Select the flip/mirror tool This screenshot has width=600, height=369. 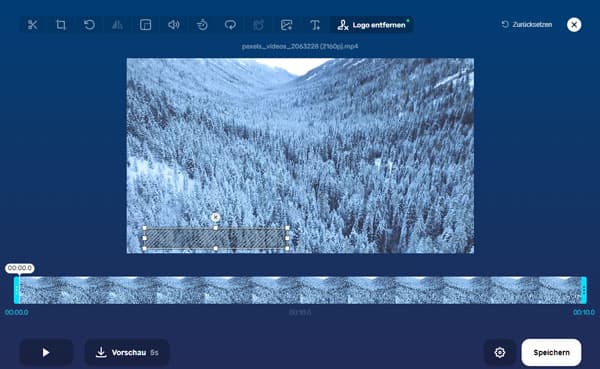pos(117,25)
